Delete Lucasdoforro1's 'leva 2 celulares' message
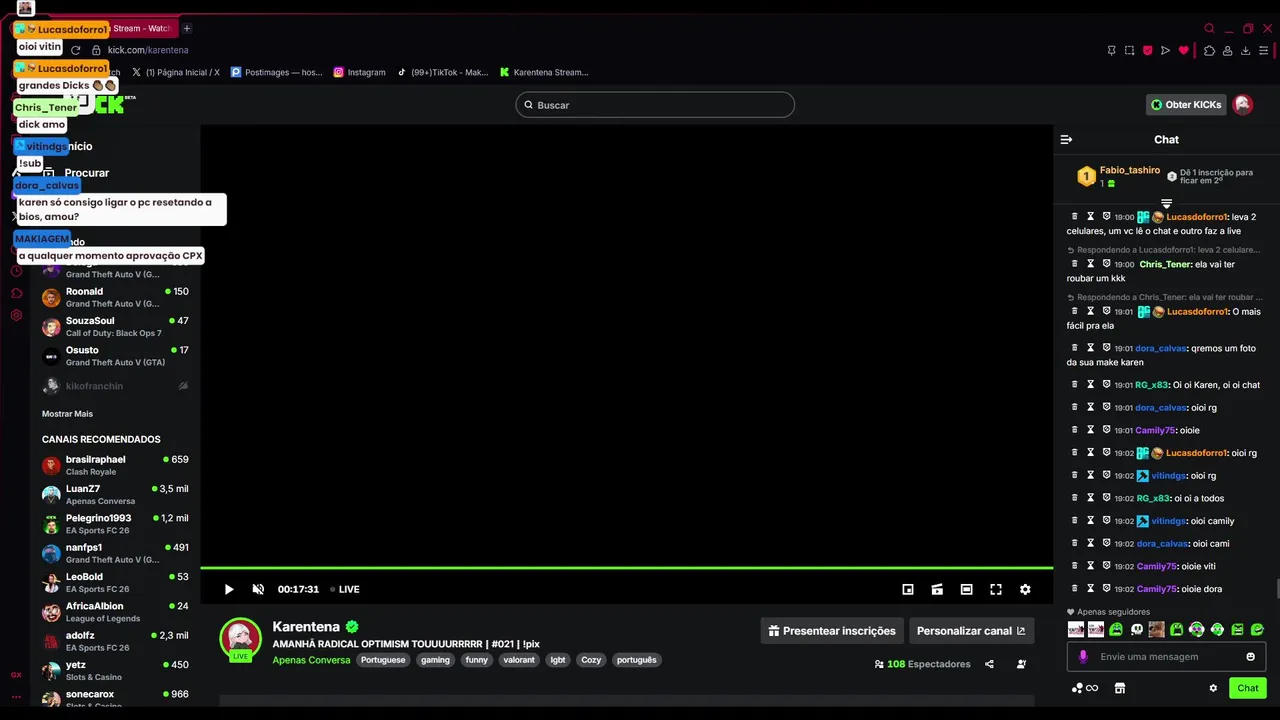 click(1075, 216)
